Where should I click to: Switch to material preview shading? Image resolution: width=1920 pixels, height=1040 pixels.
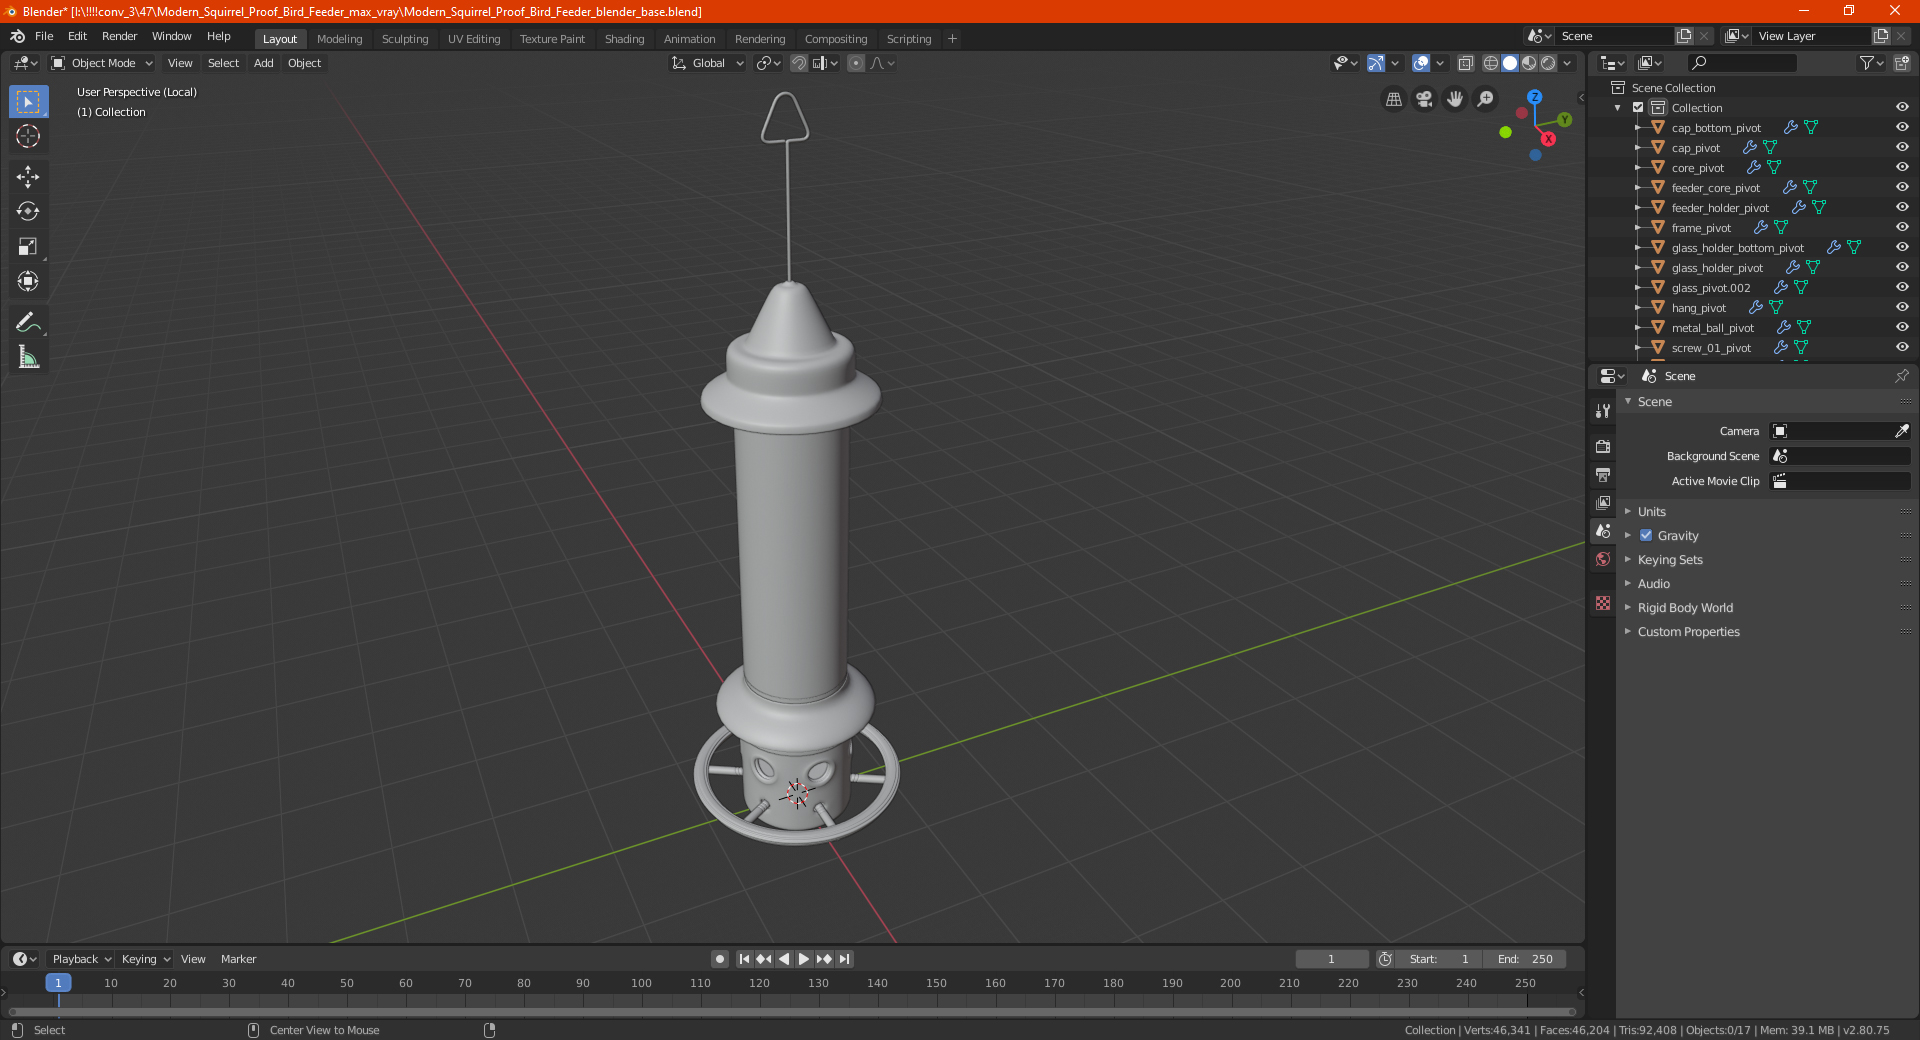pos(1529,63)
